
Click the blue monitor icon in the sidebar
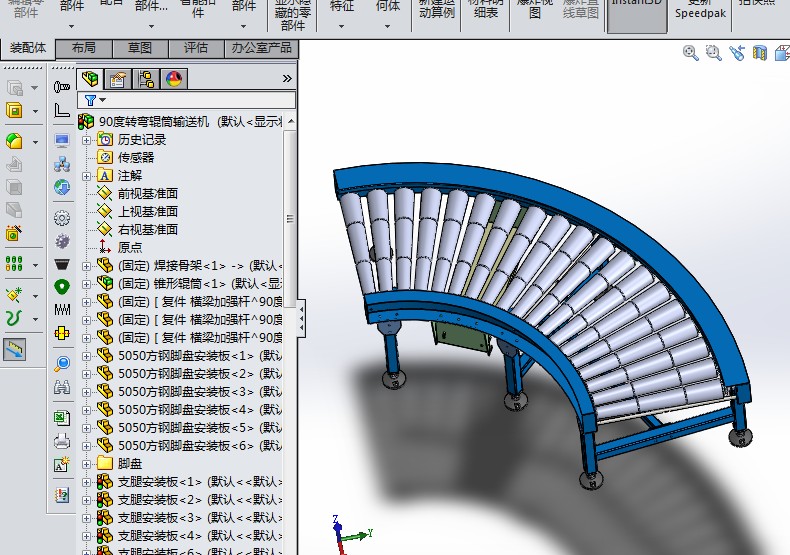click(x=62, y=141)
